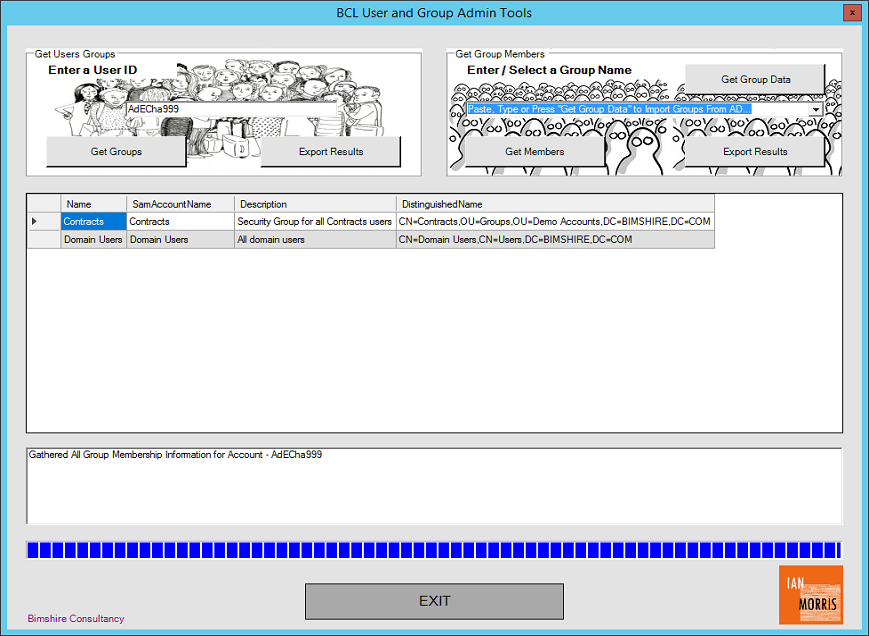Click the Get Members button
The image size is (869, 636).
(x=534, y=152)
